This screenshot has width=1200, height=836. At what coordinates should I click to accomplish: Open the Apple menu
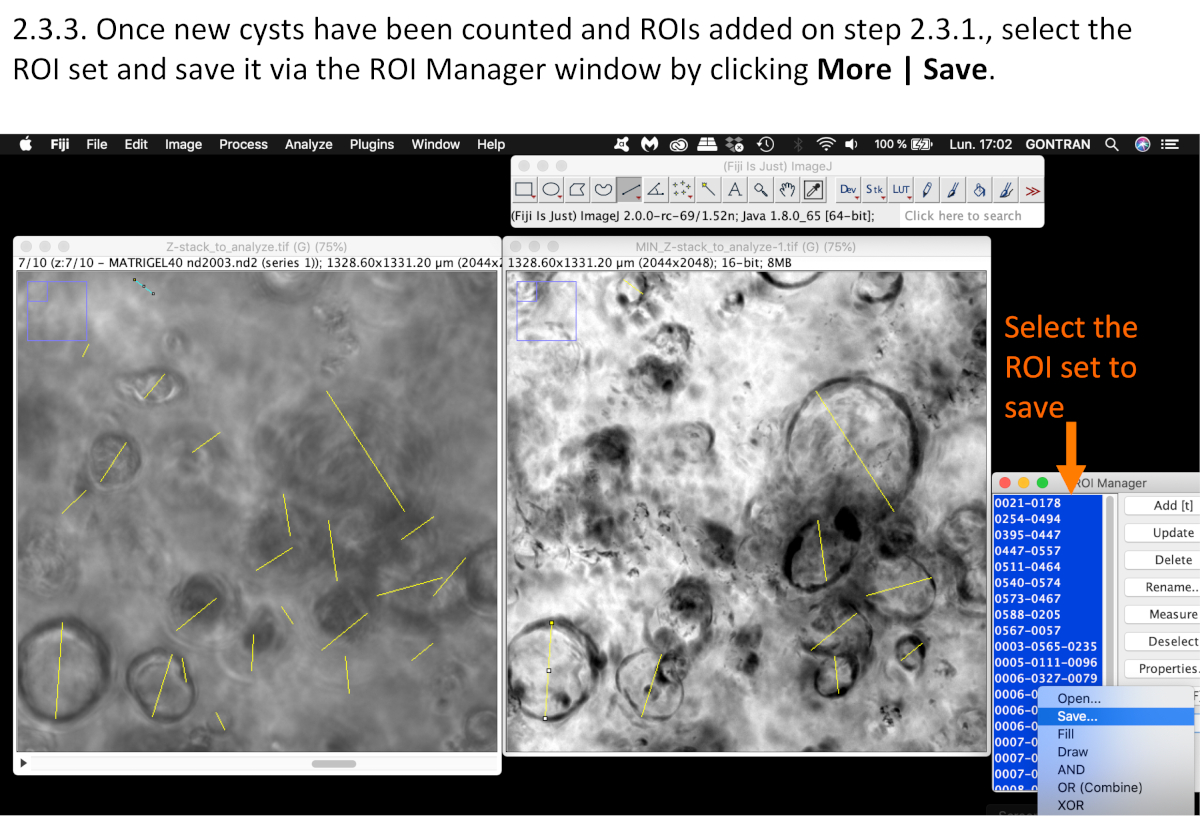point(26,144)
